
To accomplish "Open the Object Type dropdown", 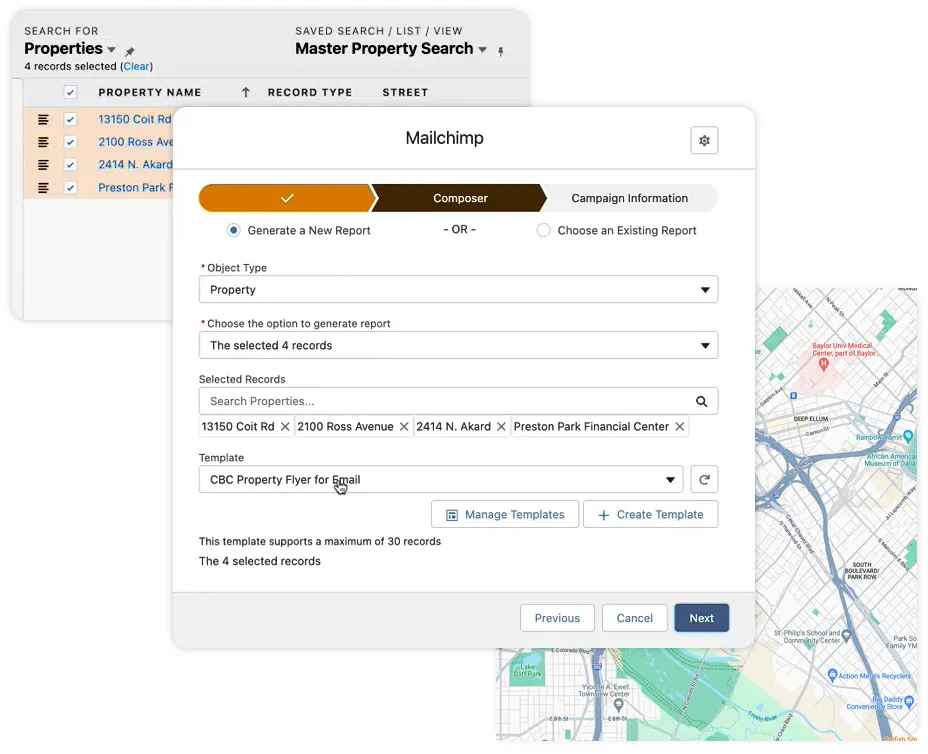I will [x=459, y=289].
